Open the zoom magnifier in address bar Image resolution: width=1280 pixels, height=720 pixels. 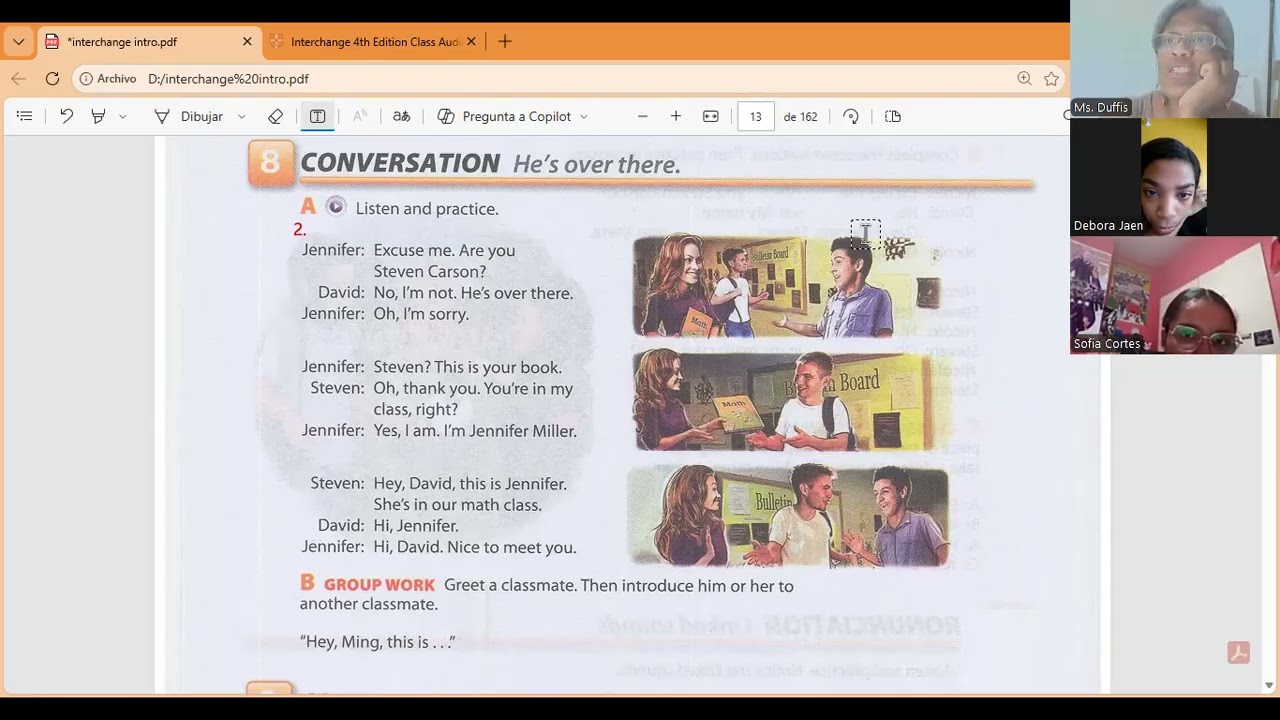[x=1024, y=78]
